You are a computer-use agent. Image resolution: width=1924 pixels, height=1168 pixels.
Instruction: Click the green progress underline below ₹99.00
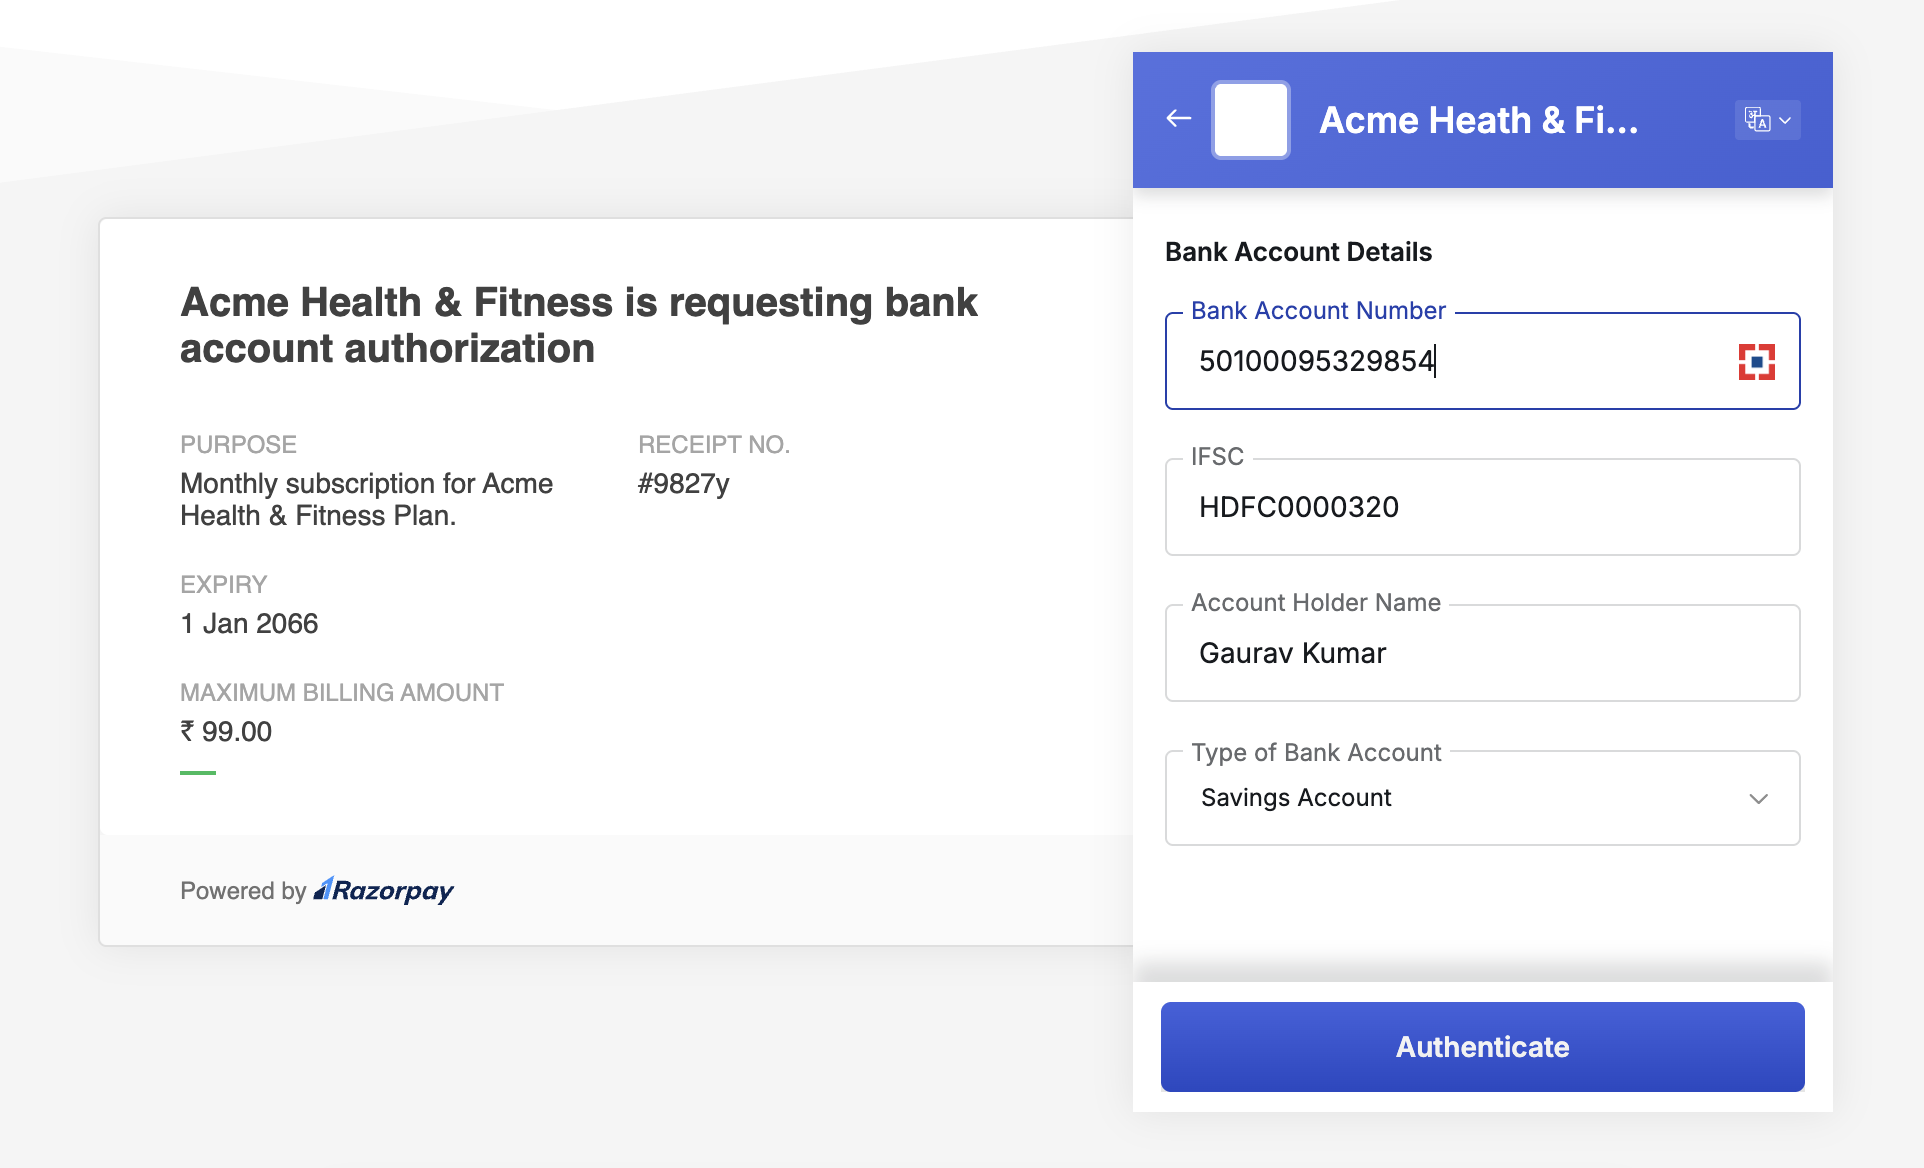point(197,772)
